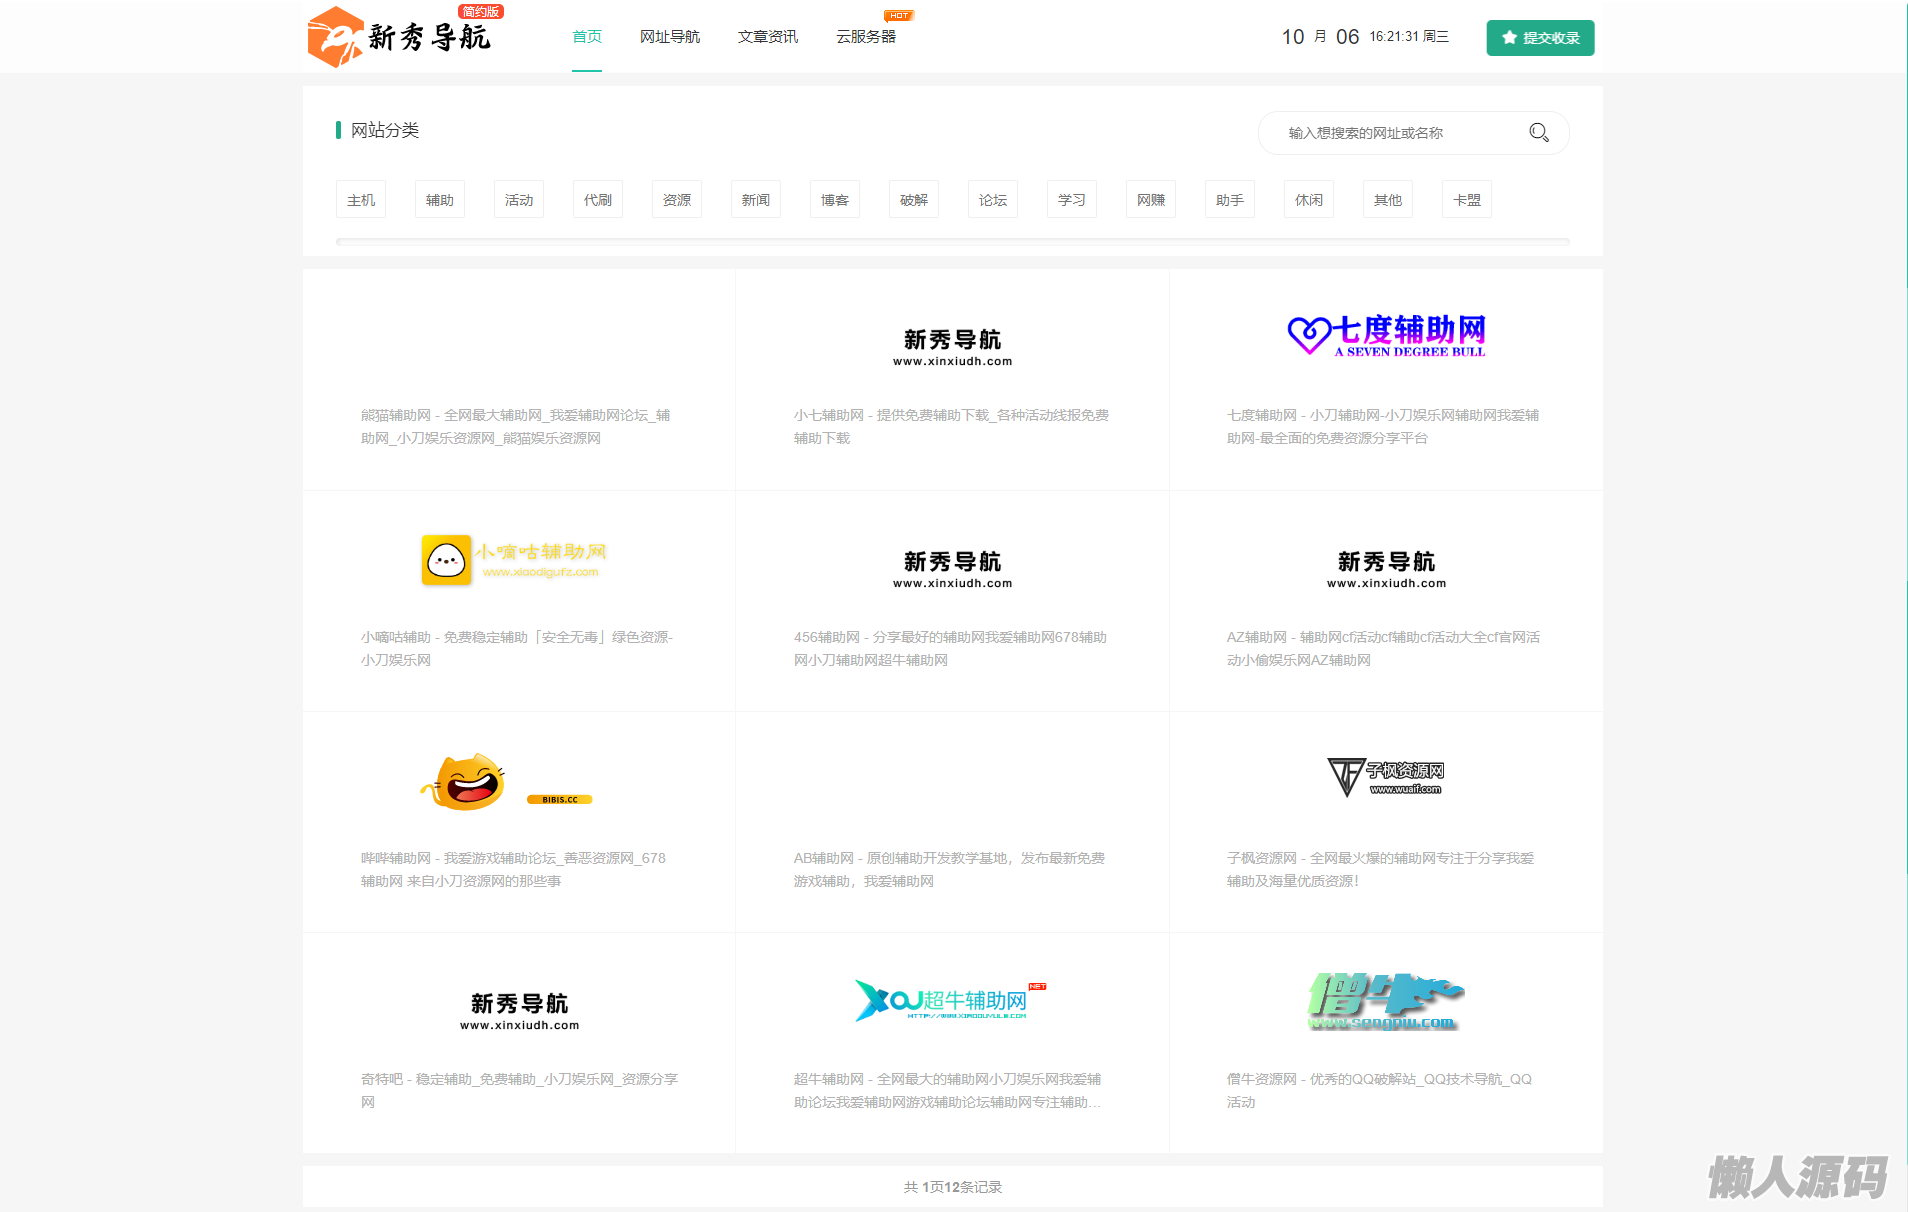Open the 云服务器 menu item

click(866, 37)
